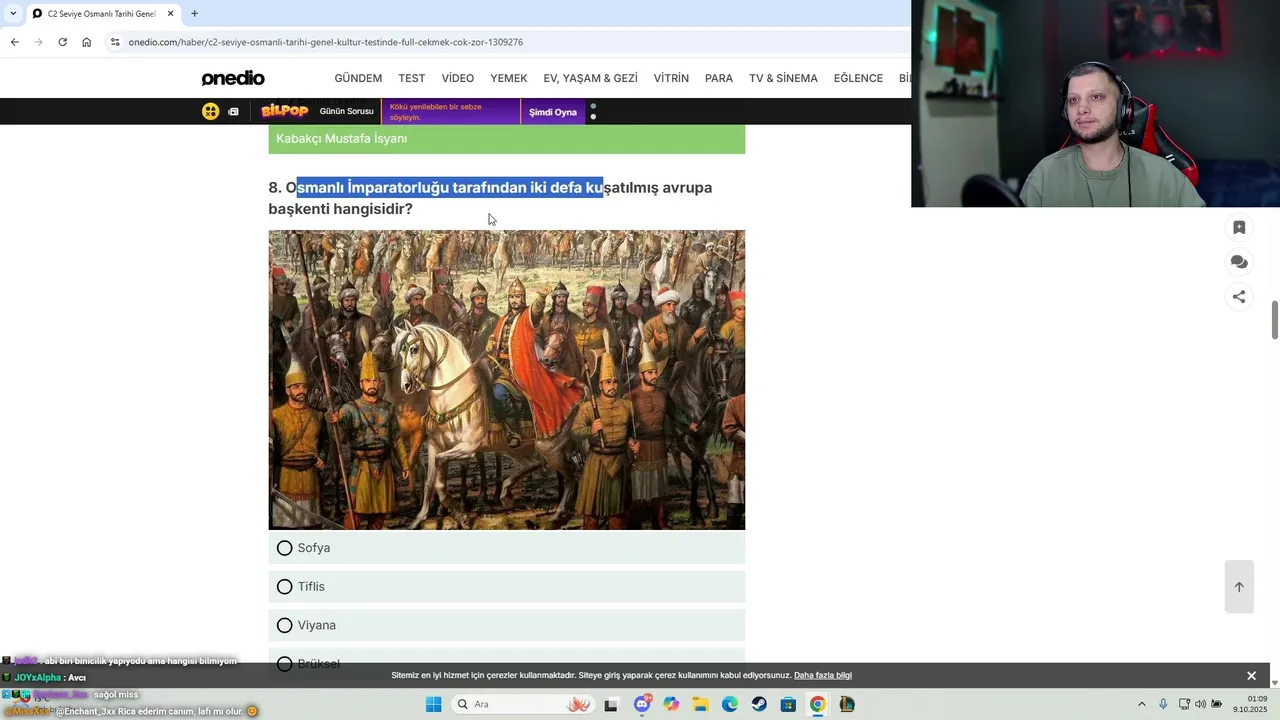Click the bookmark save icon
Screen dimensions: 1280x720
tap(1239, 228)
